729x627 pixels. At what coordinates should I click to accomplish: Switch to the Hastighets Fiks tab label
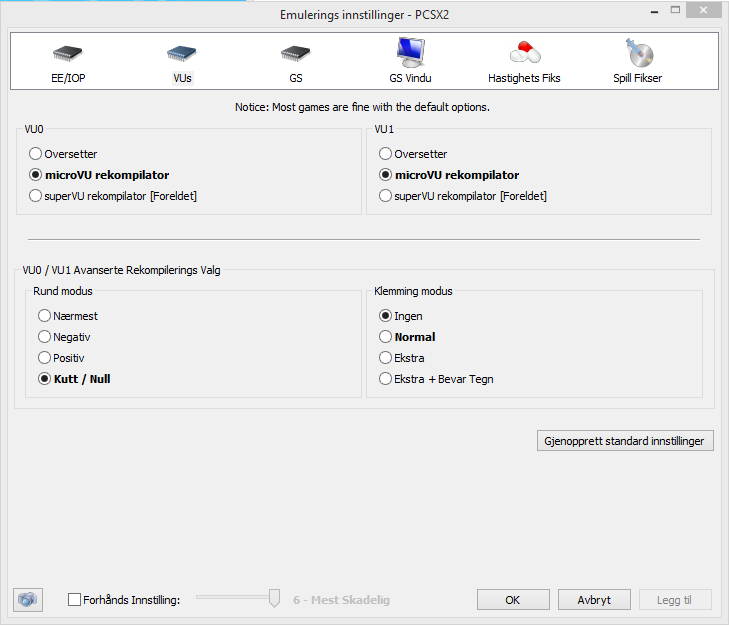coord(524,78)
